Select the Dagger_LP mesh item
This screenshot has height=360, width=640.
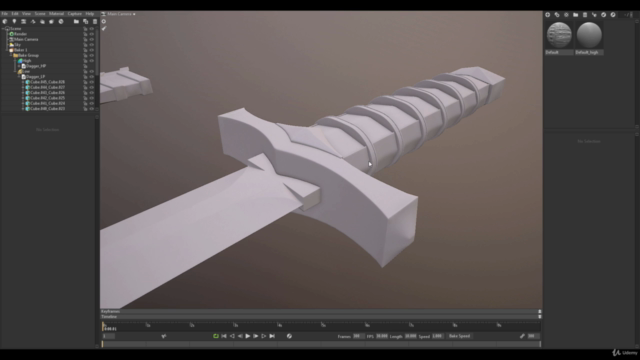tap(36, 76)
